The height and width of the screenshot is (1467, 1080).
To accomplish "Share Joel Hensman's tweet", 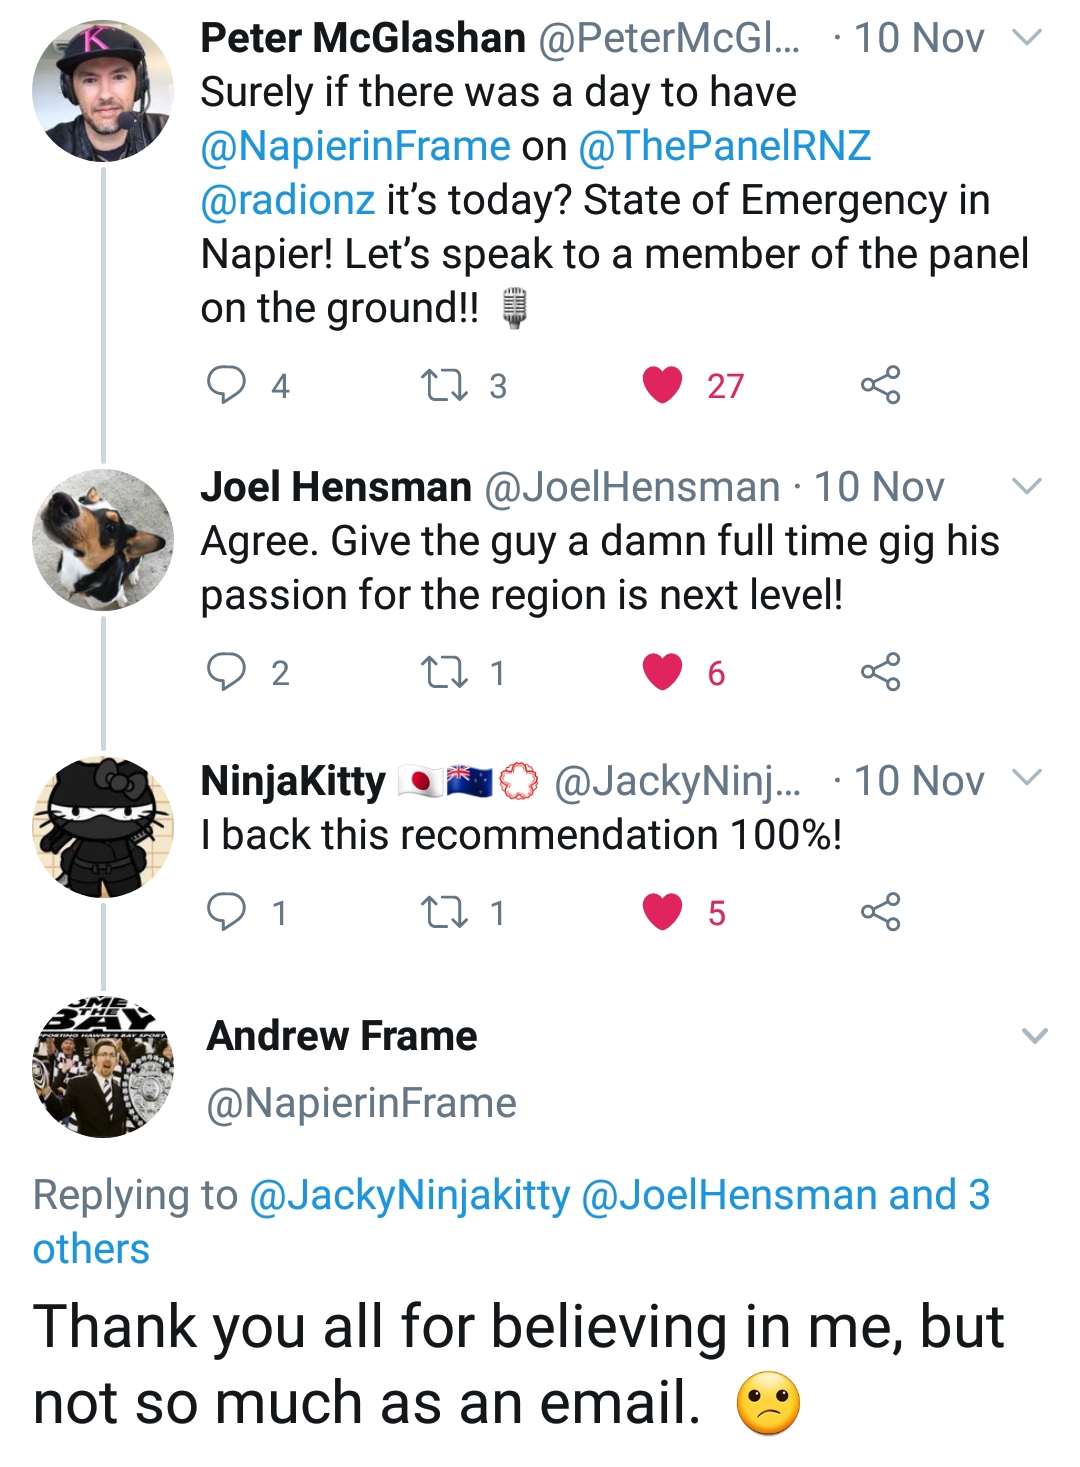I will coord(880,672).
